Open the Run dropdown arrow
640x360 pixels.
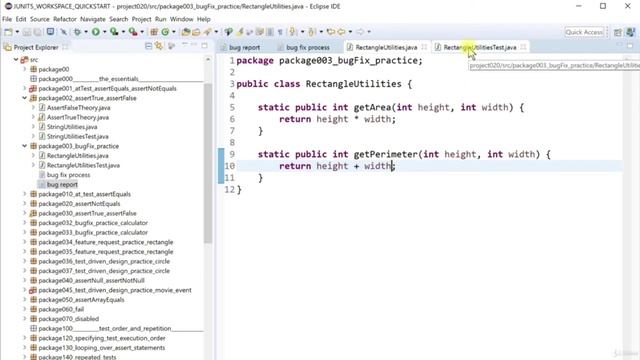104,32
